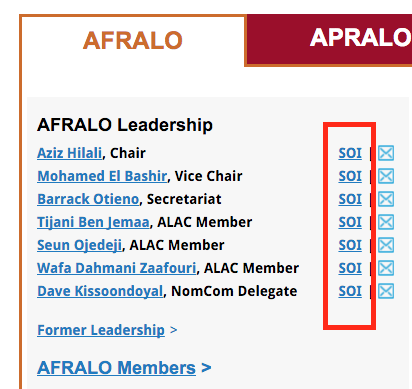The image size is (412, 389).
Task: Select the AFRALO tab
Action: coord(133,41)
